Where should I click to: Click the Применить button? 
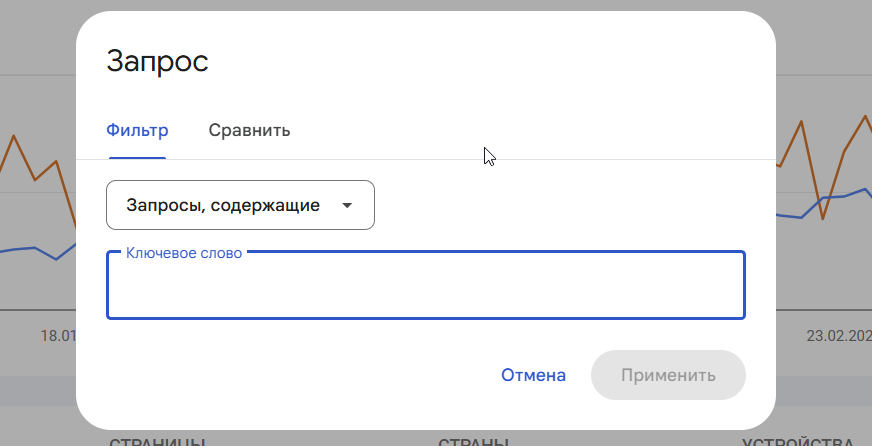pos(668,375)
